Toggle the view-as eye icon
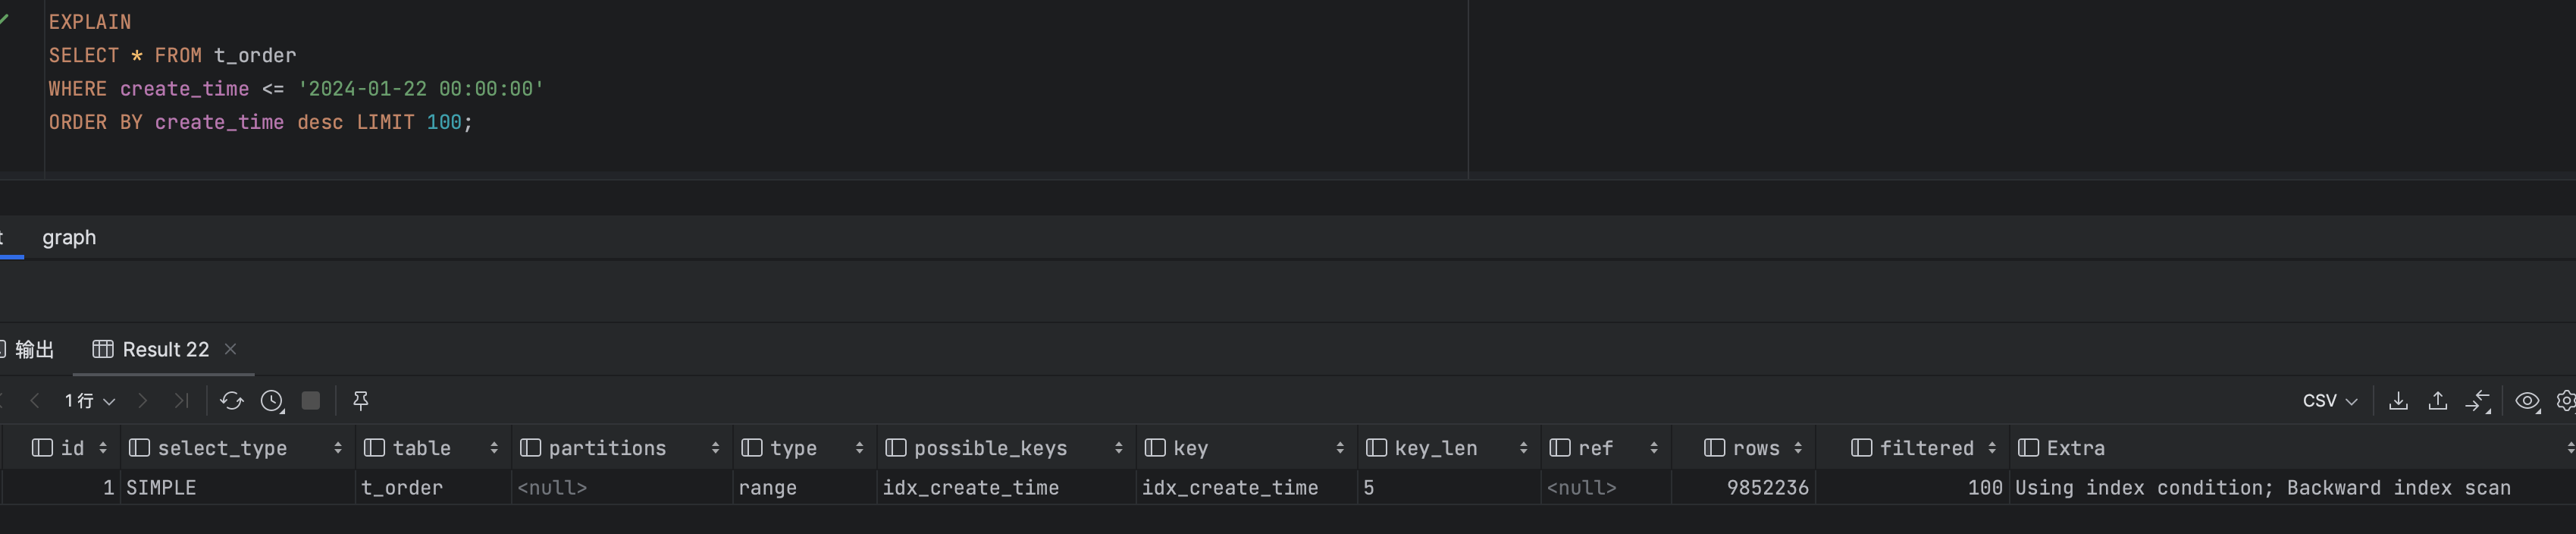2576x534 pixels. click(x=2527, y=401)
